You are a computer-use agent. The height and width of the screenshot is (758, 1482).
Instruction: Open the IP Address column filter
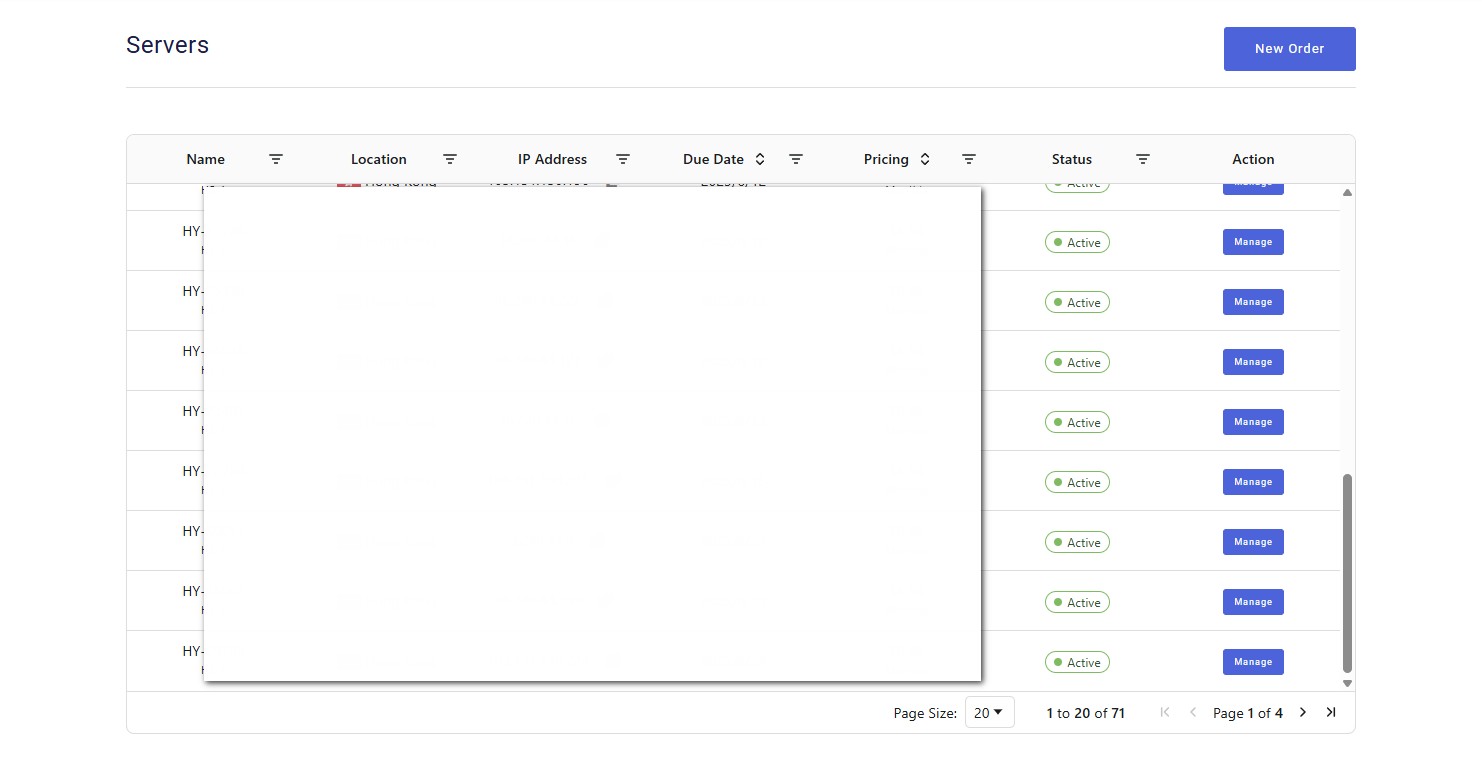(x=623, y=159)
